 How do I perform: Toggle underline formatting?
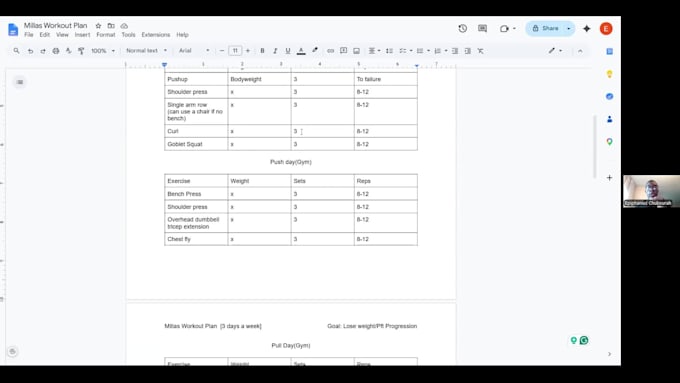coord(288,51)
